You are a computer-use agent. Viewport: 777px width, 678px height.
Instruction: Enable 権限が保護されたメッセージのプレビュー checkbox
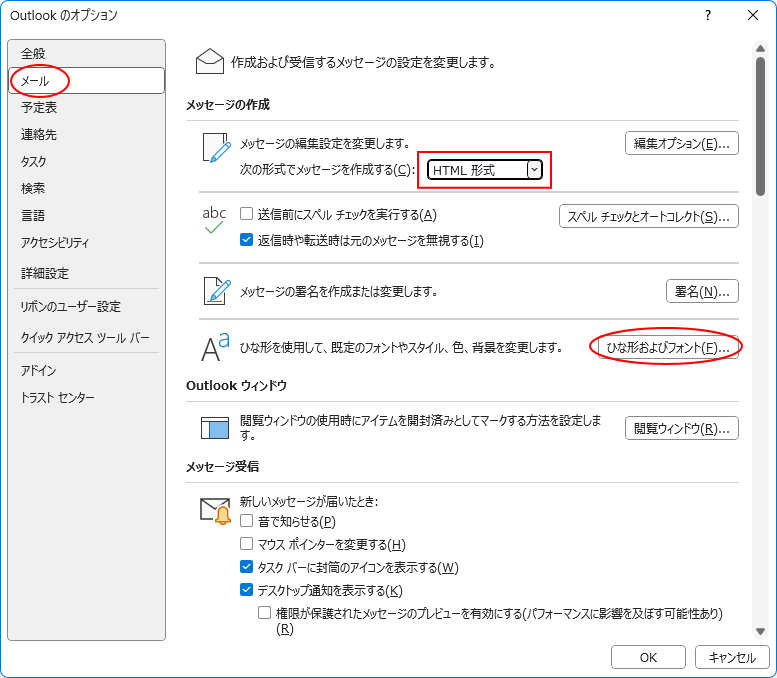(x=265, y=613)
